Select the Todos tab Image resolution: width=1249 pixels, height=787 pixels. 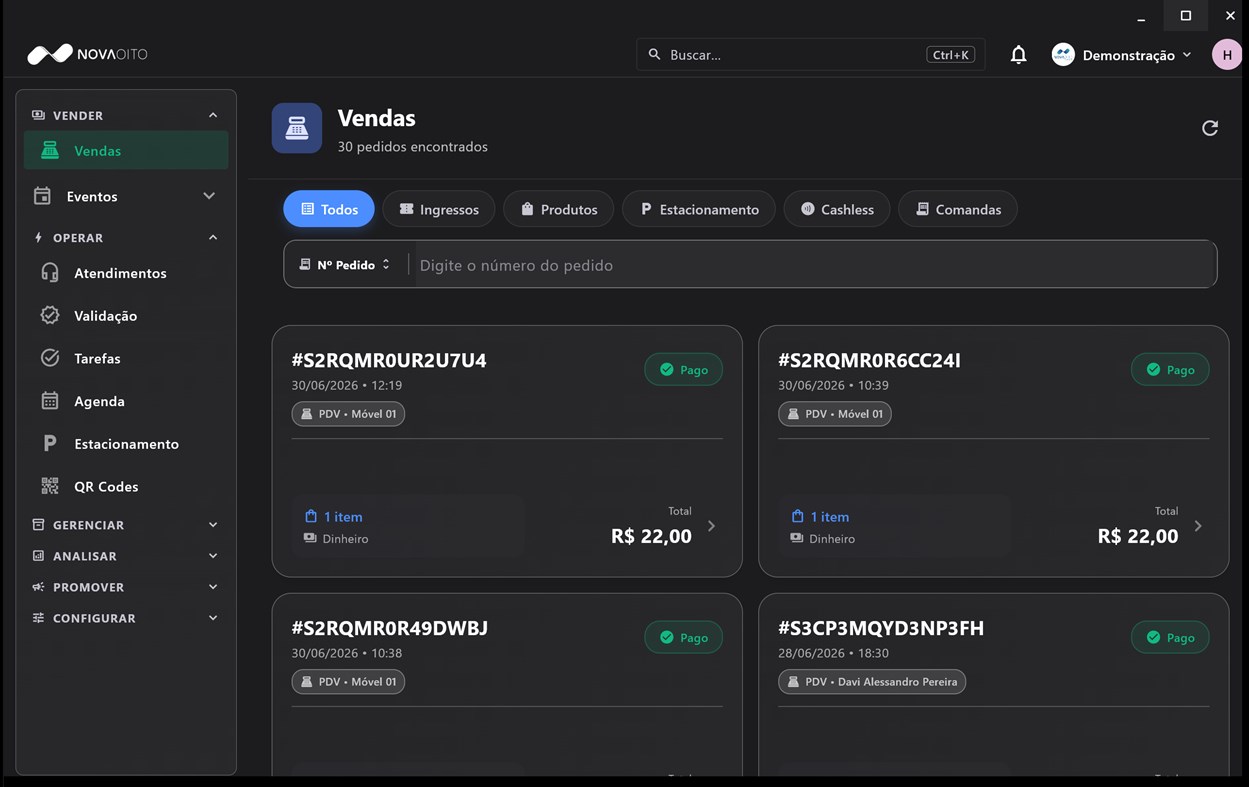pos(329,209)
